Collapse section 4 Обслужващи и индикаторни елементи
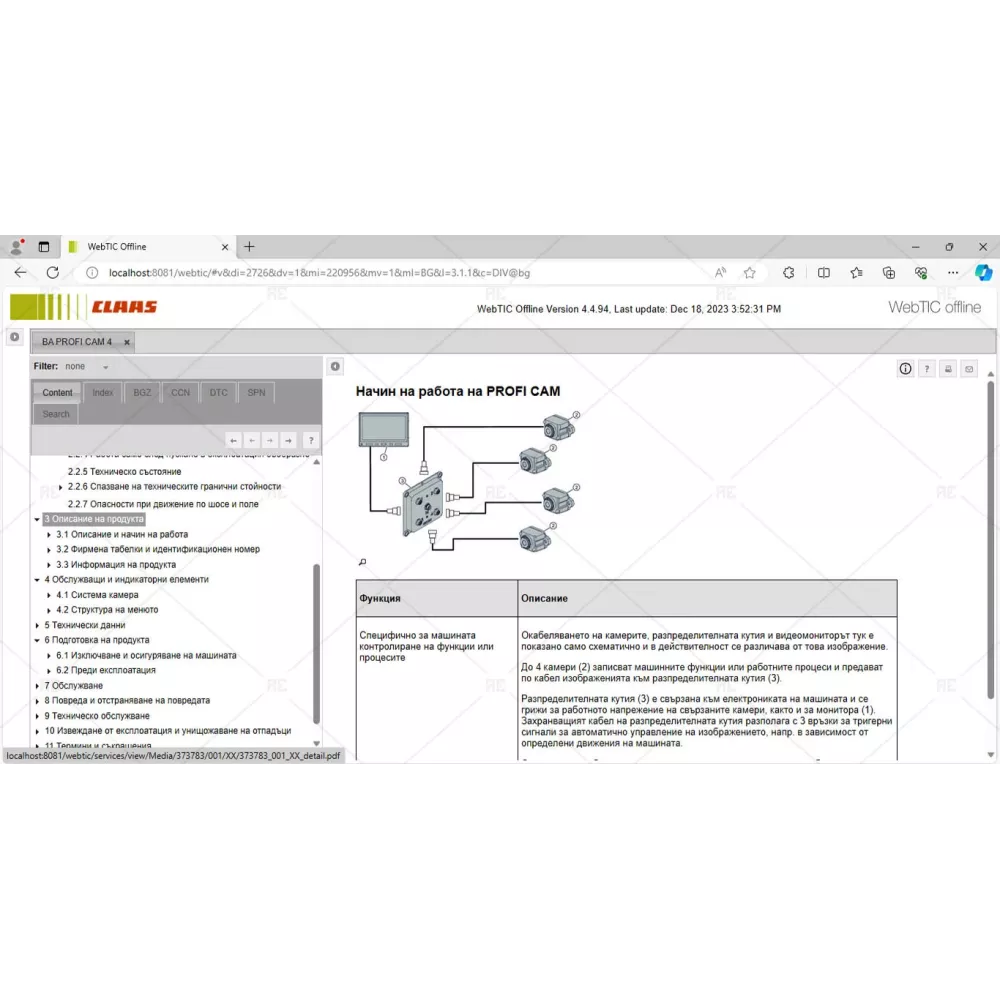Viewport: 1000px width, 1000px height. pyautogui.click(x=37, y=580)
